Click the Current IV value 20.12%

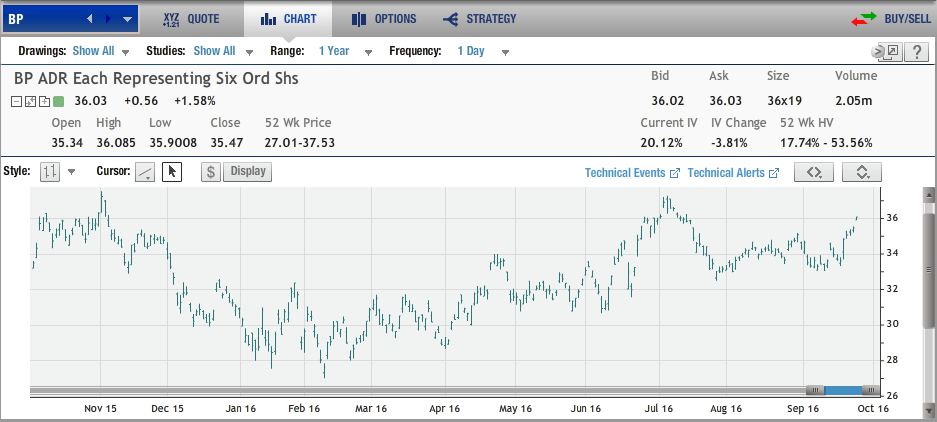click(x=661, y=143)
